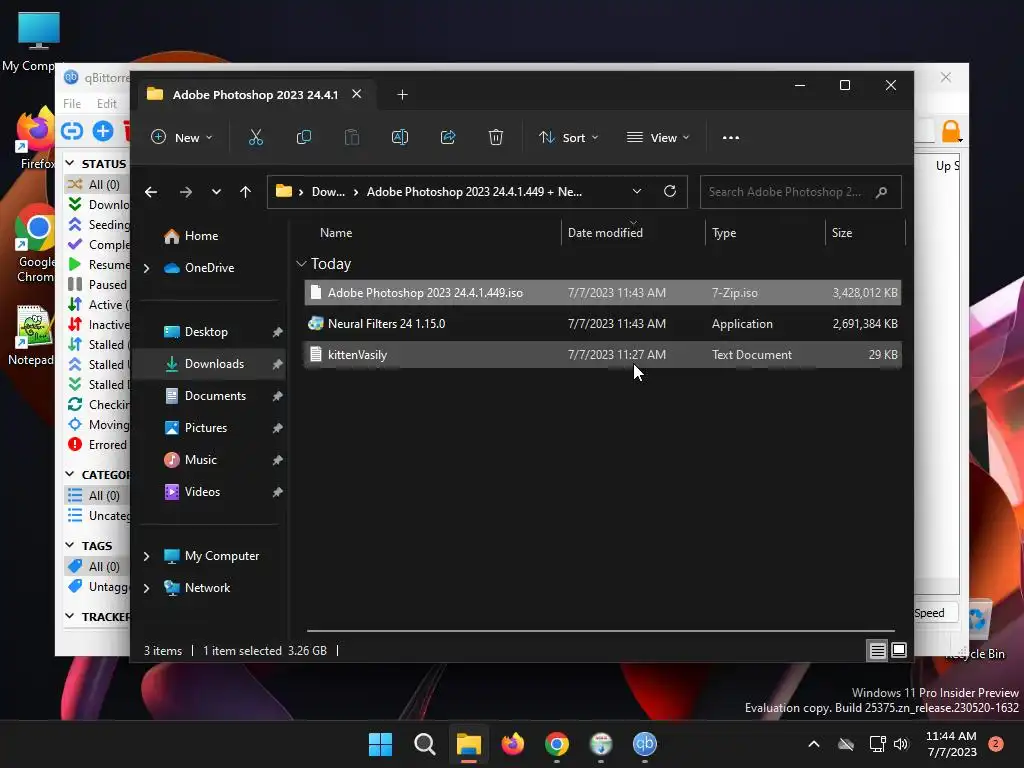Show hidden system tray icons
Image resolution: width=1024 pixels, height=768 pixels.
click(814, 744)
